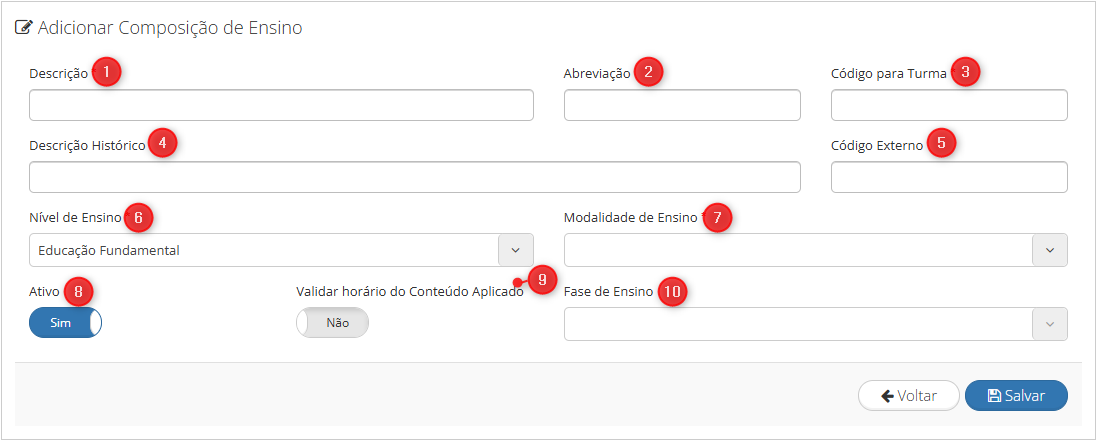Enable Validar horário do Conteúdo Aplicado switch

[x=332, y=323]
